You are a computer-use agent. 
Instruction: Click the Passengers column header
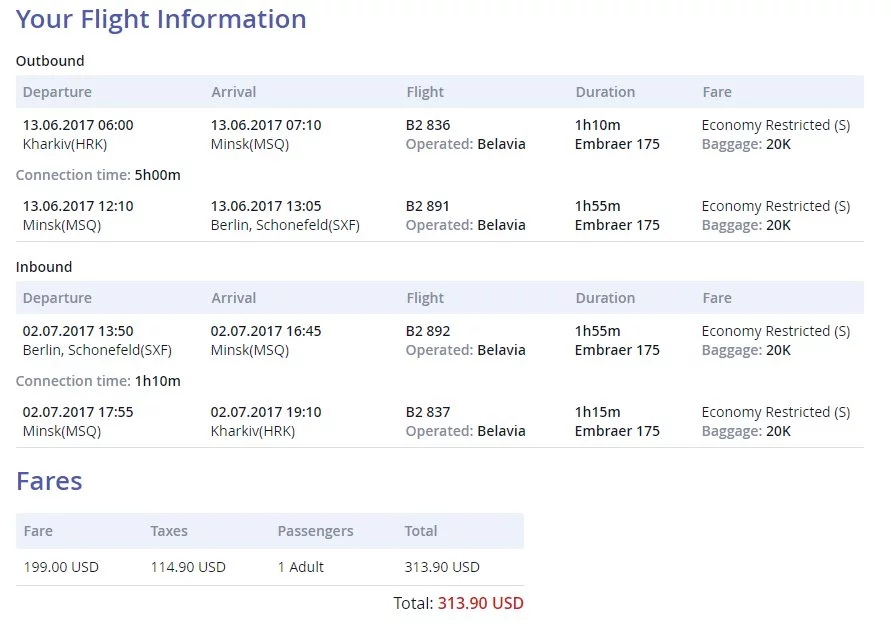tap(315, 531)
